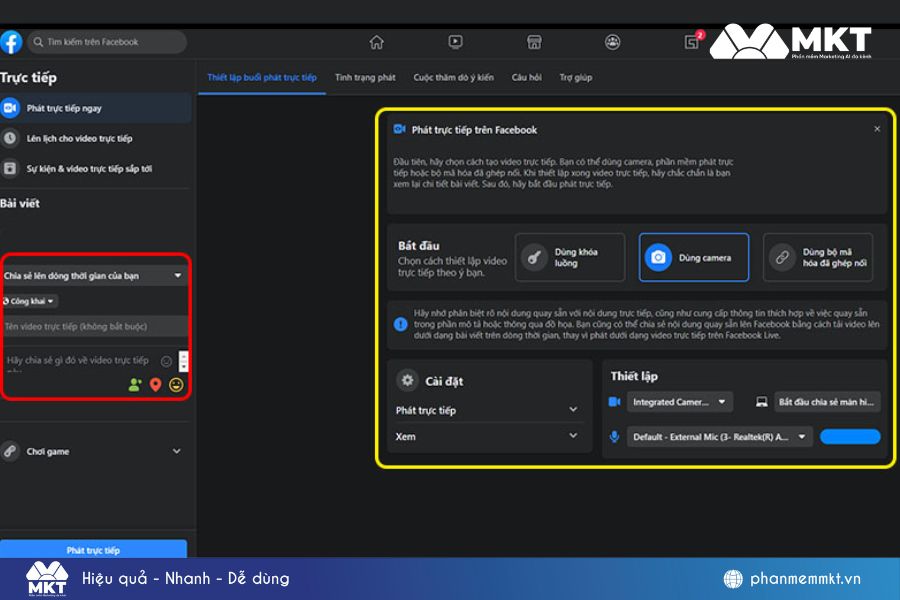Screen dimensions: 900x600
Task: Click Chơi game link icon
Action: click(10, 451)
